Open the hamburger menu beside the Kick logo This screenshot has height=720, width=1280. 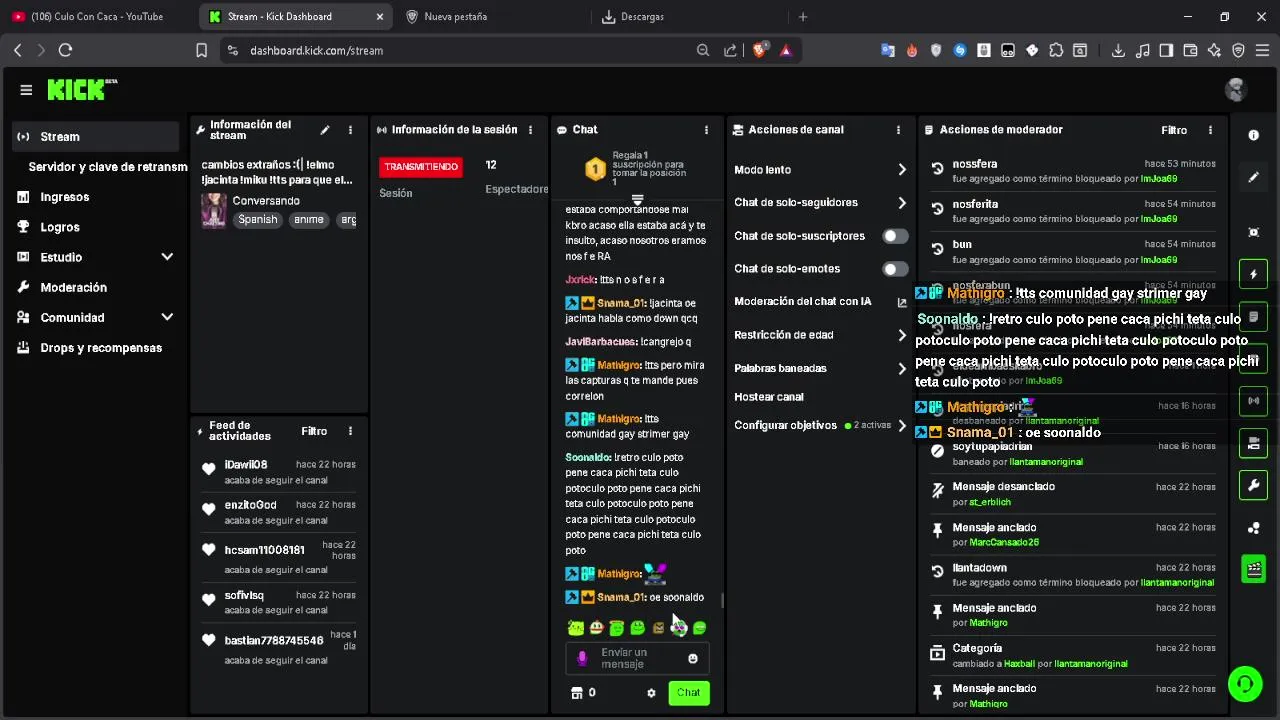click(x=26, y=90)
